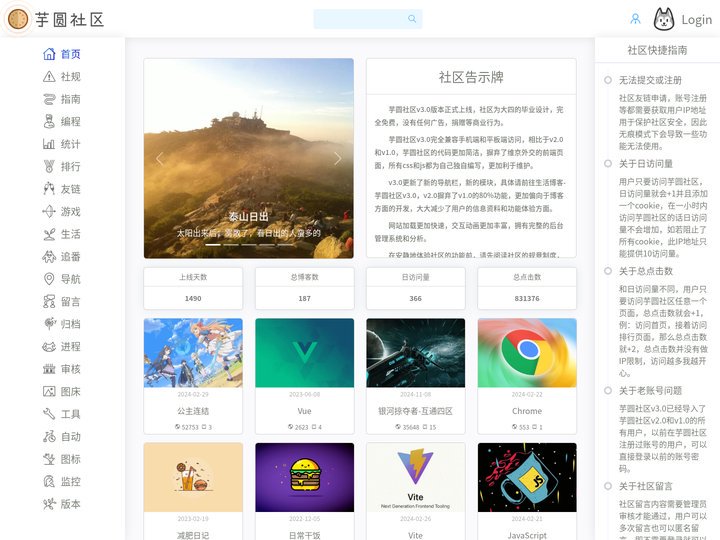Open the Vite logo thumbnail
Viewport: 720px width, 540px height.
click(x=416, y=477)
